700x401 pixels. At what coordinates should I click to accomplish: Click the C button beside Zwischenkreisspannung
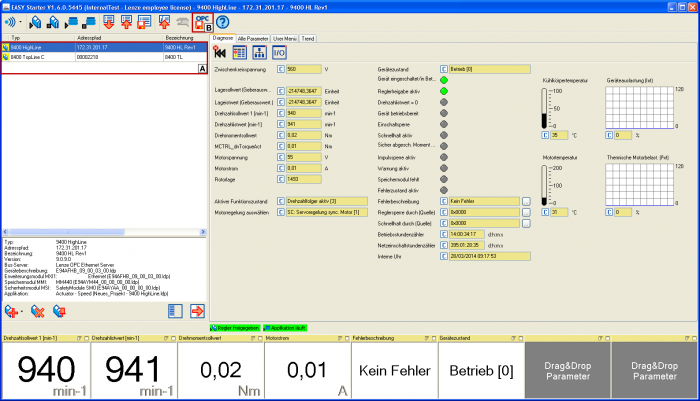pos(280,69)
